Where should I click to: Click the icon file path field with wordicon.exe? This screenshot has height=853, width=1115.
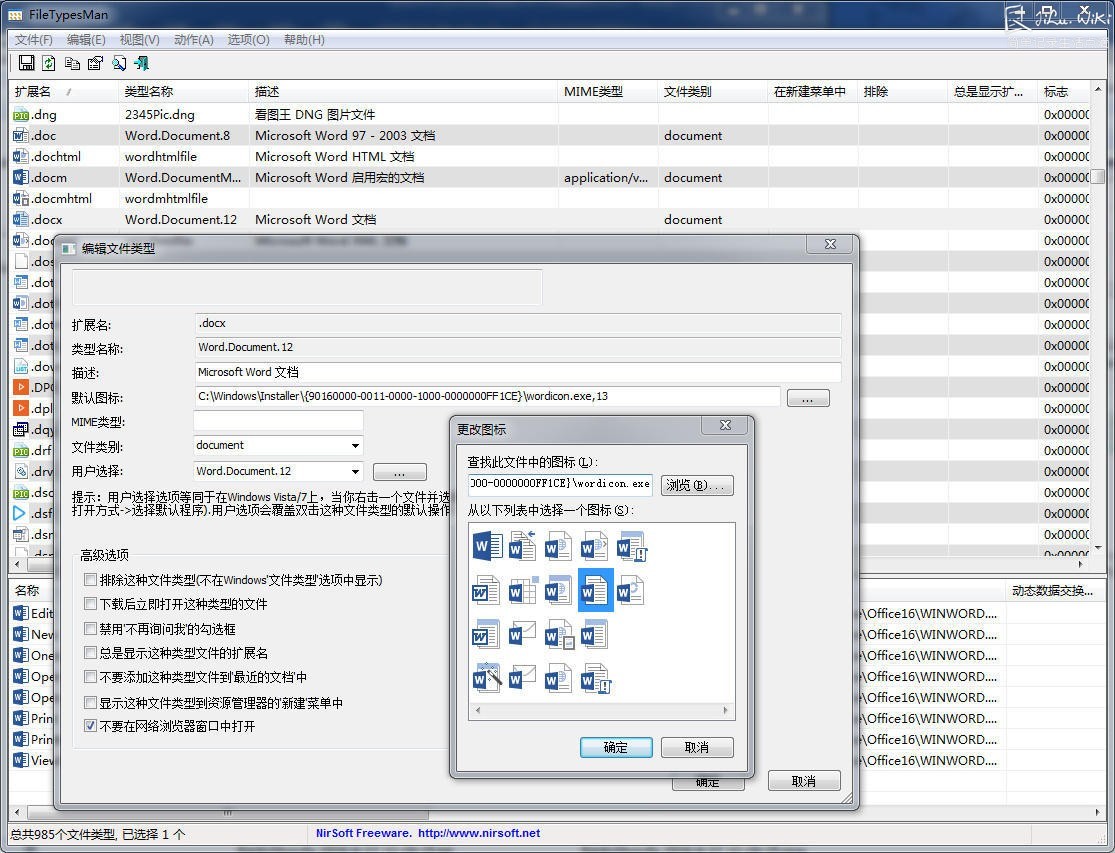(x=560, y=483)
